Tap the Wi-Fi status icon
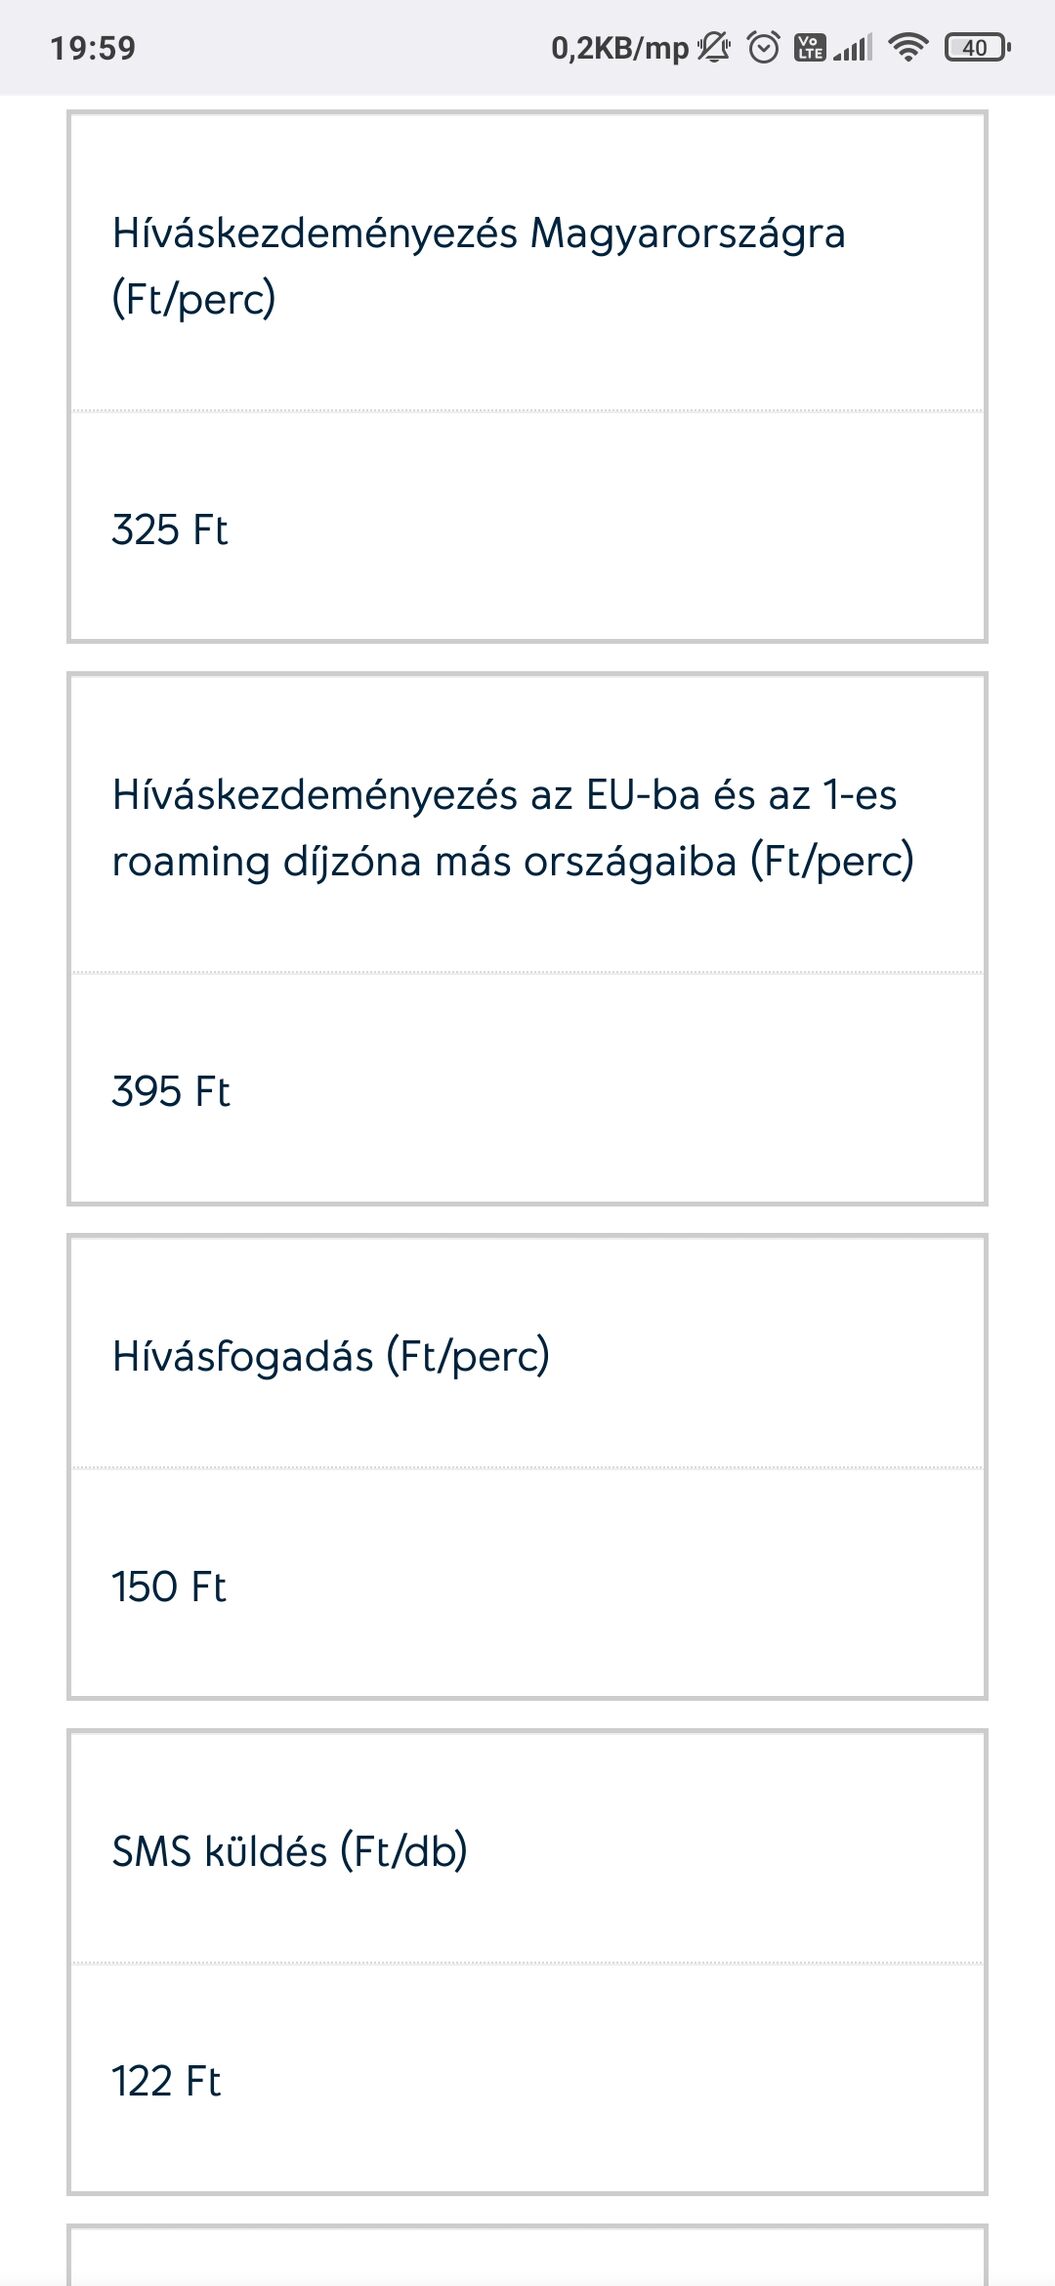Viewport: 1055px width, 2286px height. (908, 47)
